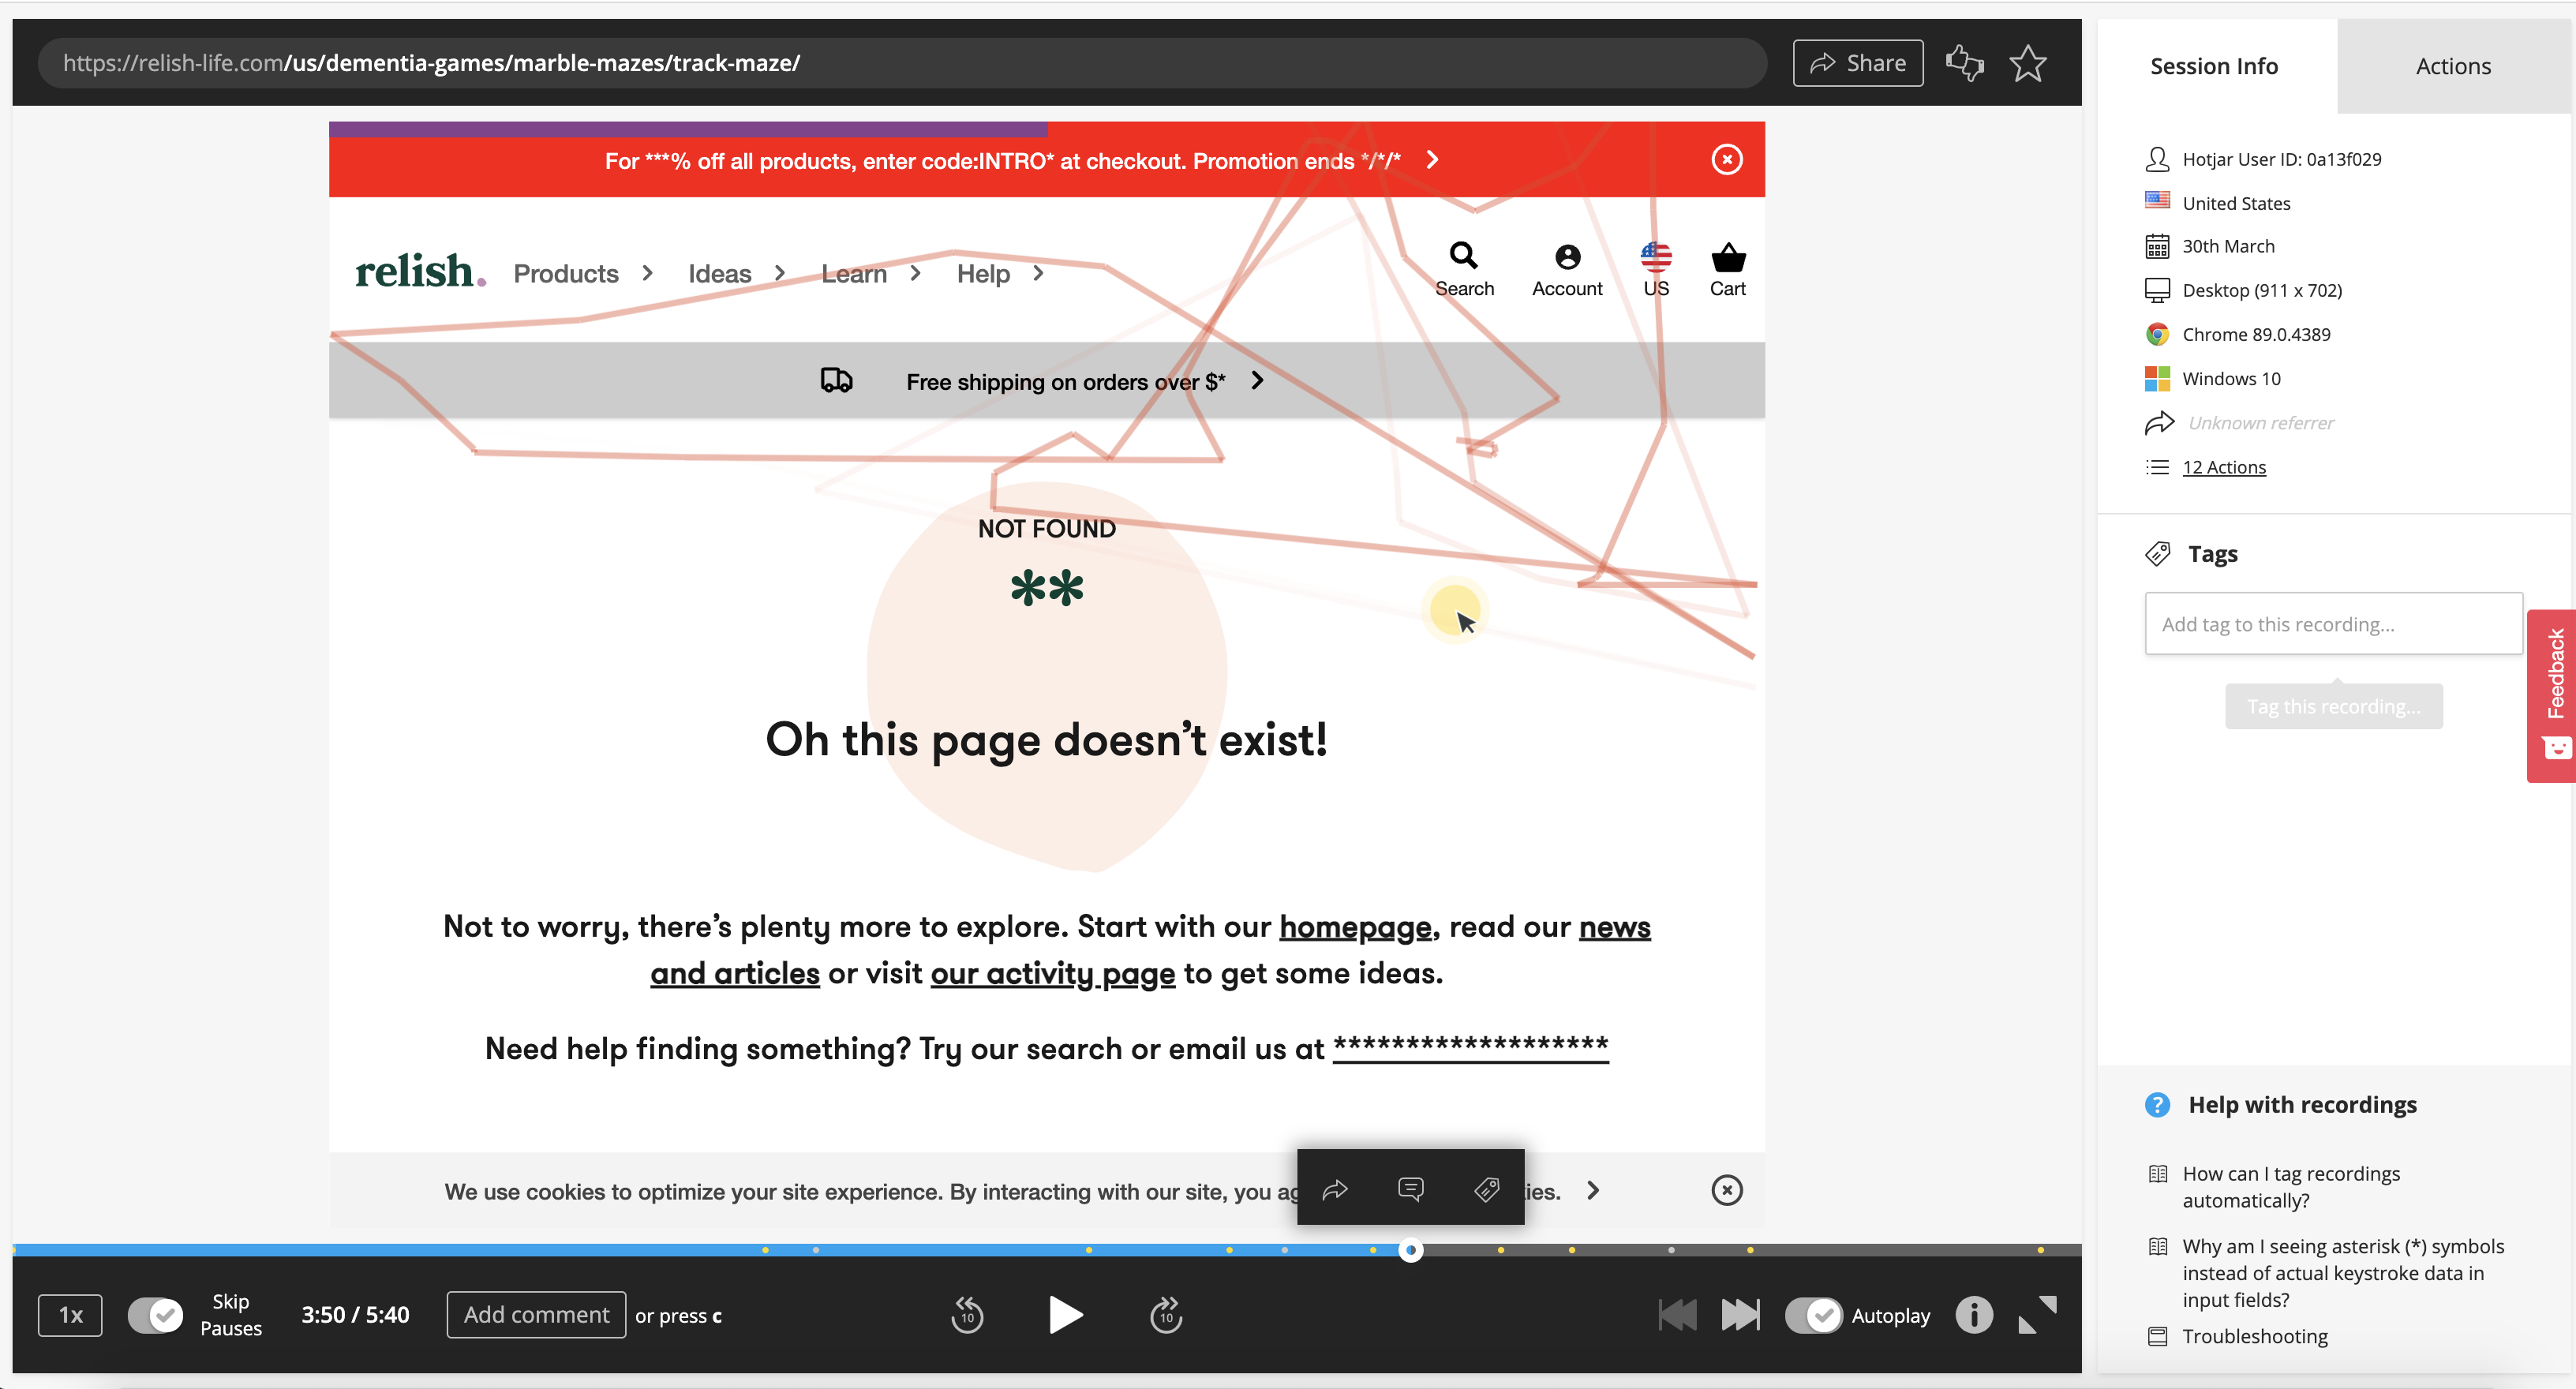
Task: Jump to next recording
Action: coord(1740,1315)
